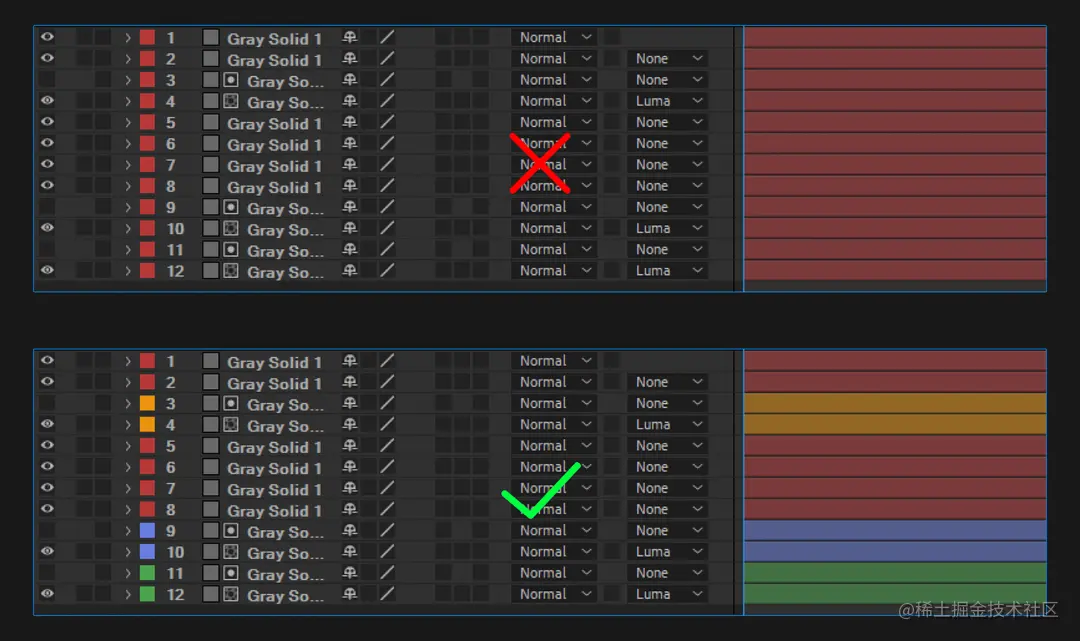This screenshot has height=641, width=1080.
Task: Expand layer 11 properties in all-red timeline
Action: point(128,250)
